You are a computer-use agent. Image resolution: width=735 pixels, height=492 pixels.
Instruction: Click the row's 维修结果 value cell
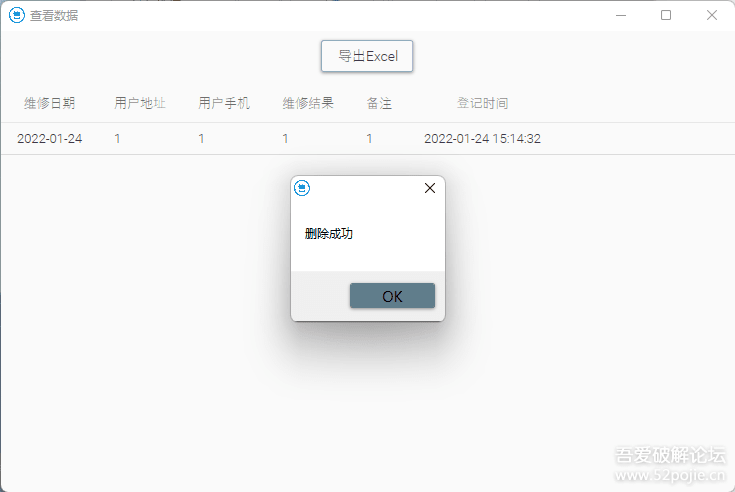pyautogui.click(x=285, y=139)
